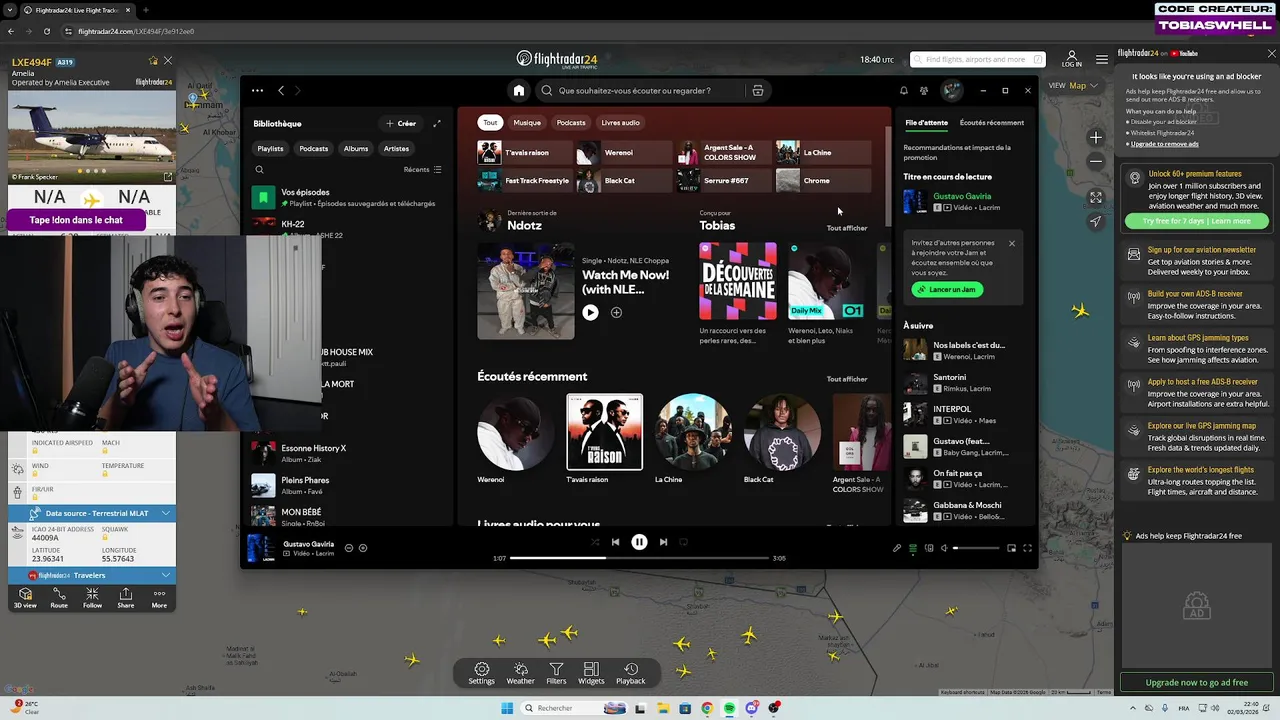This screenshot has height=720, width=1280.
Task: Skip to the next track
Action: click(663, 542)
